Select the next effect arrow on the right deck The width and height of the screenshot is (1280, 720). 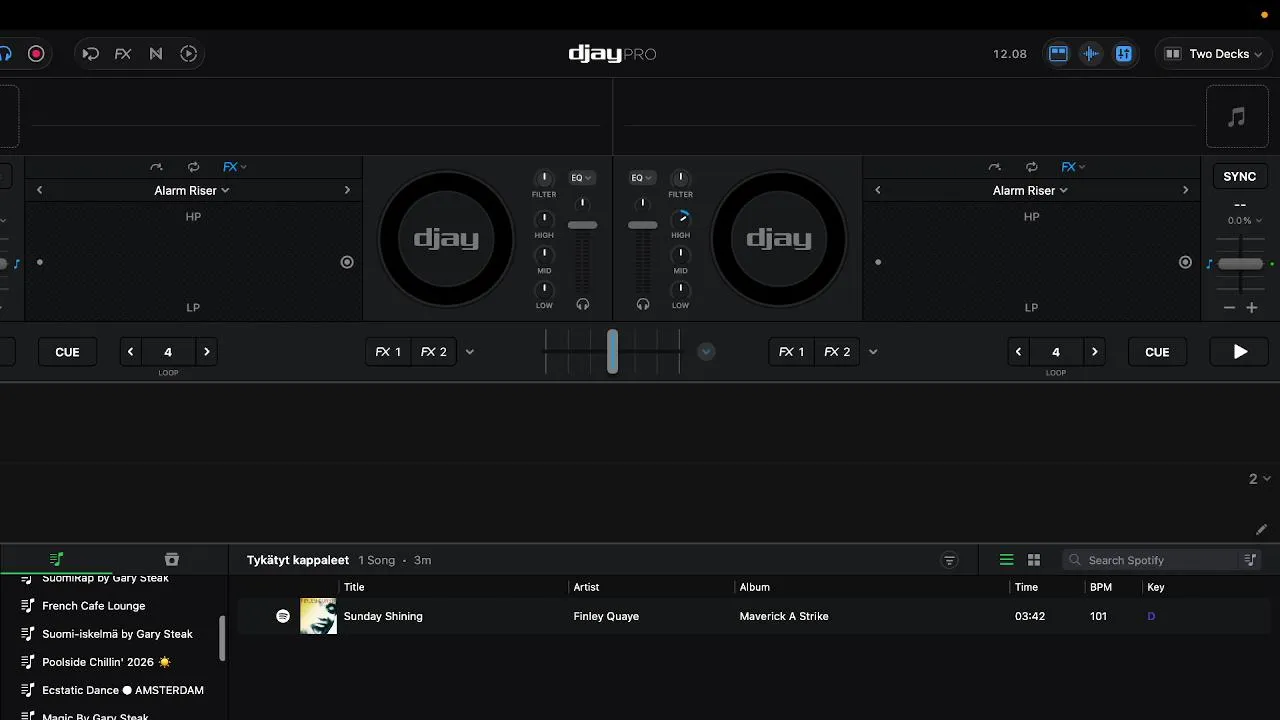(x=1186, y=190)
